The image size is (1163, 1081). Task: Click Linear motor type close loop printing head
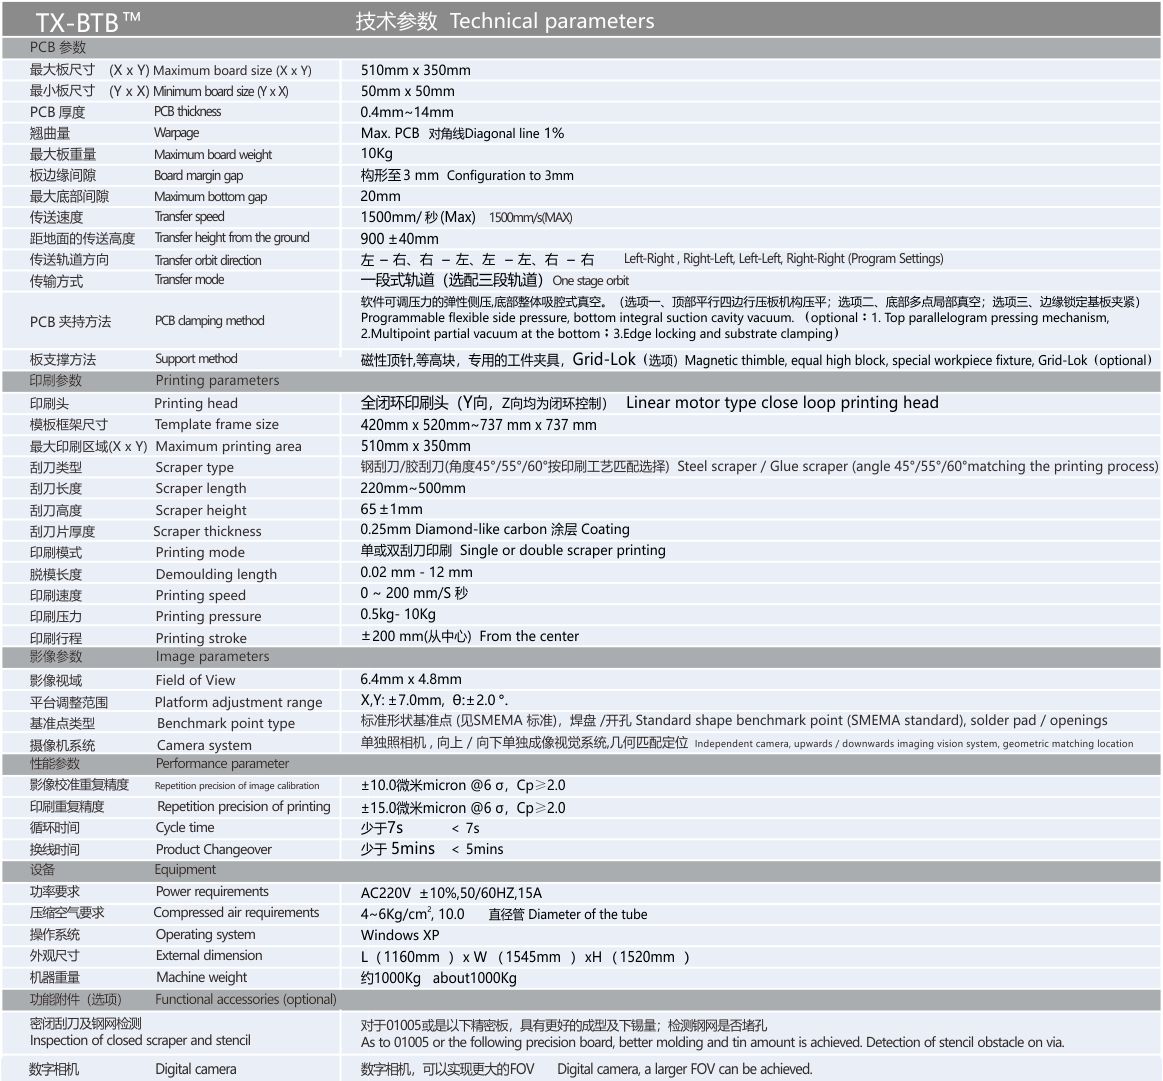pyautogui.click(x=782, y=402)
